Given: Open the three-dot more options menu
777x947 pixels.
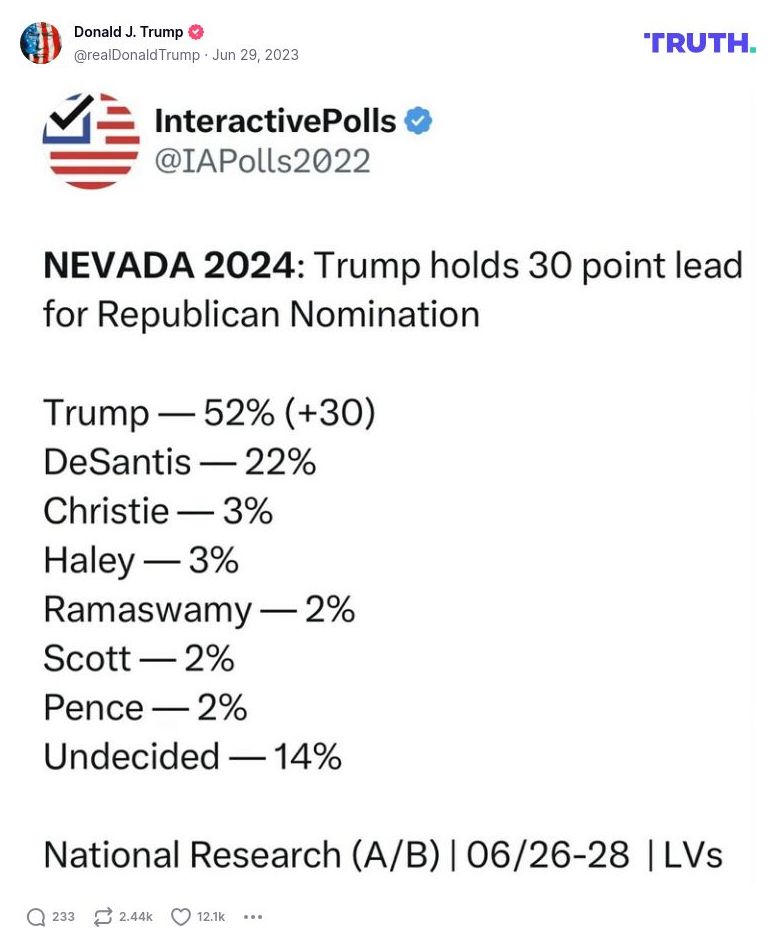Looking at the screenshot, I should [x=253, y=917].
